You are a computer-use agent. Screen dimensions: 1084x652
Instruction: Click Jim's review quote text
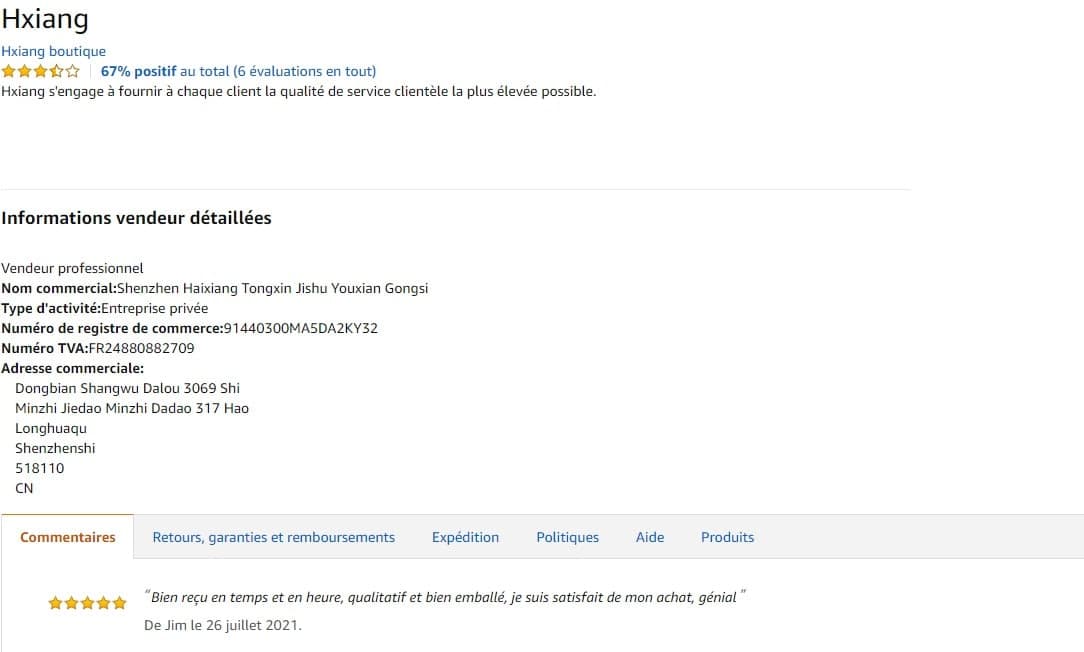pos(445,597)
